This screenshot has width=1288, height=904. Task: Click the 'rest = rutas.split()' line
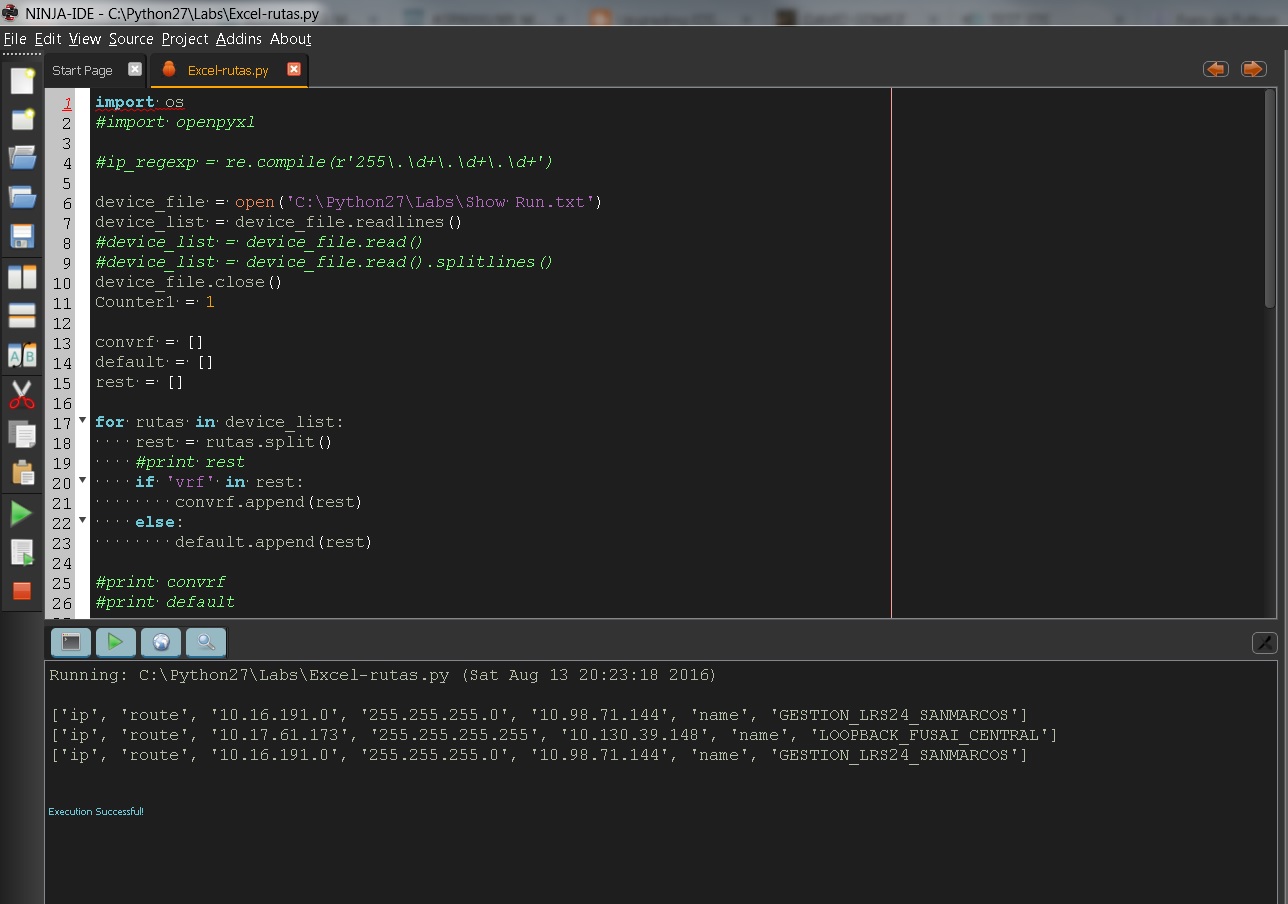[x=234, y=442]
